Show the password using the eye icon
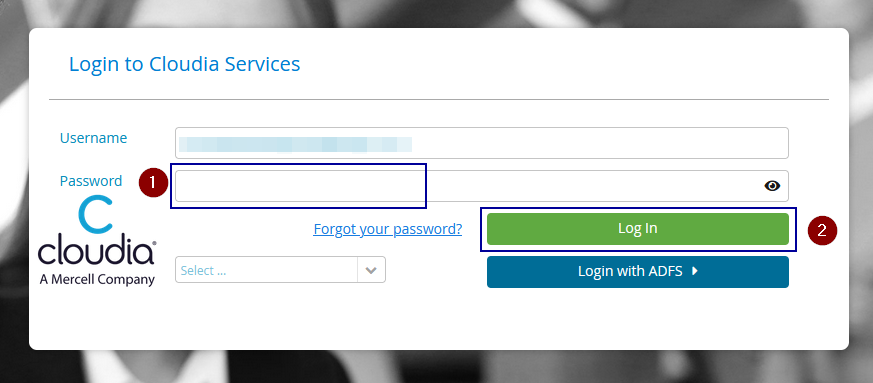 [x=772, y=186]
